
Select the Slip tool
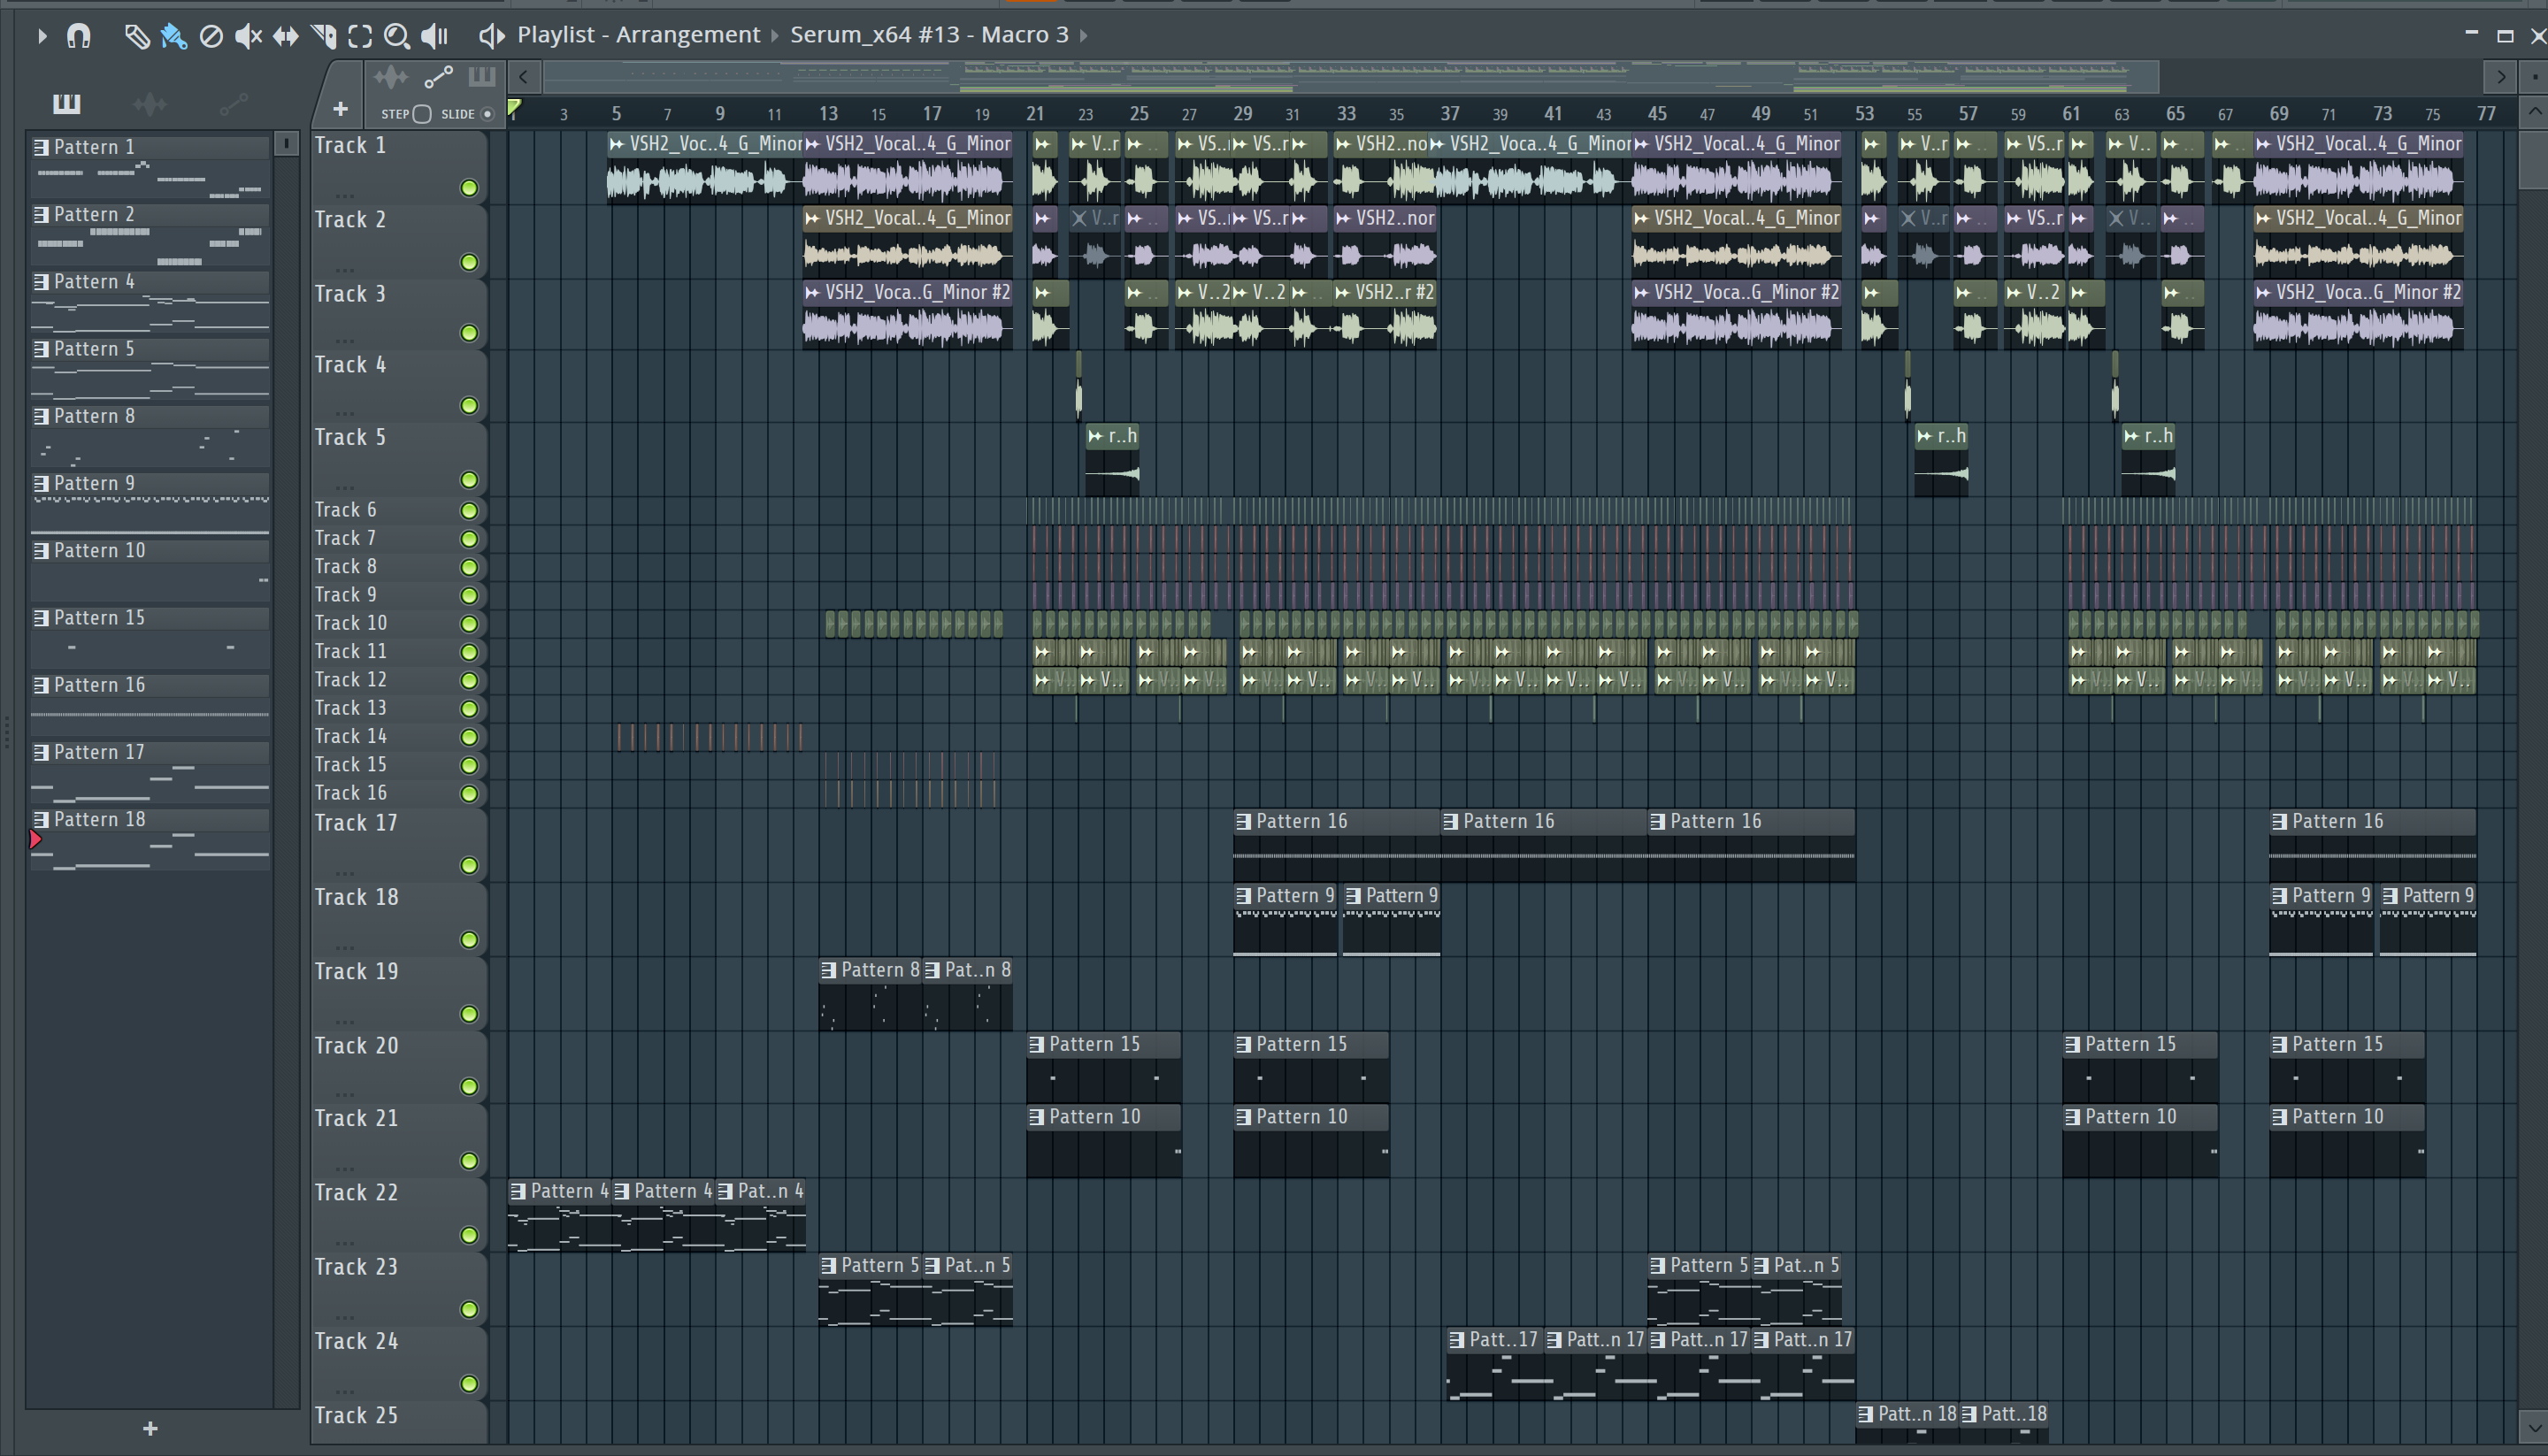click(x=286, y=36)
